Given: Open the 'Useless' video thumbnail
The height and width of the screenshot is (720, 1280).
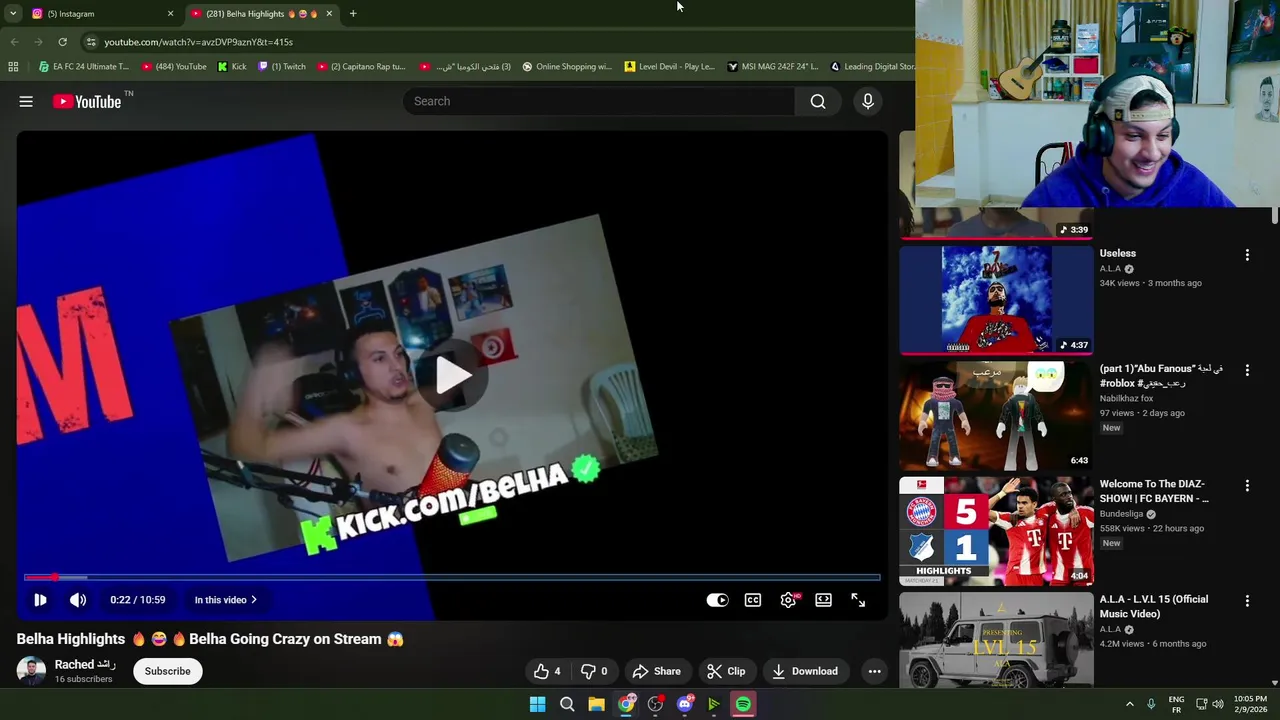Looking at the screenshot, I should click(x=996, y=300).
